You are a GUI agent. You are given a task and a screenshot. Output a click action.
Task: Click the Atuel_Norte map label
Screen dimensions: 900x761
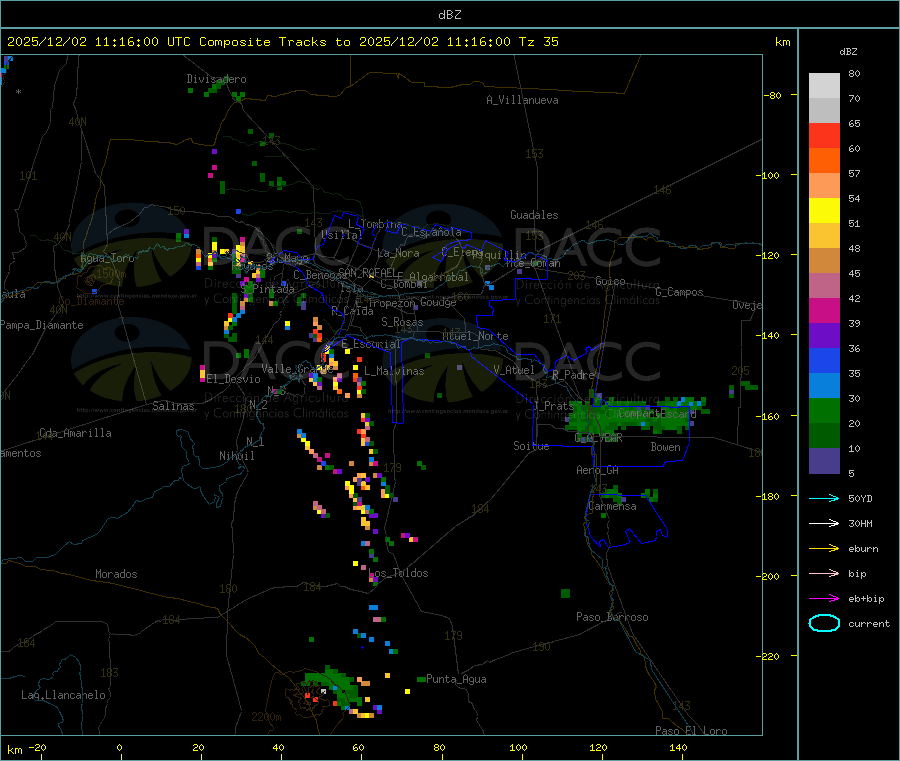[475, 336]
